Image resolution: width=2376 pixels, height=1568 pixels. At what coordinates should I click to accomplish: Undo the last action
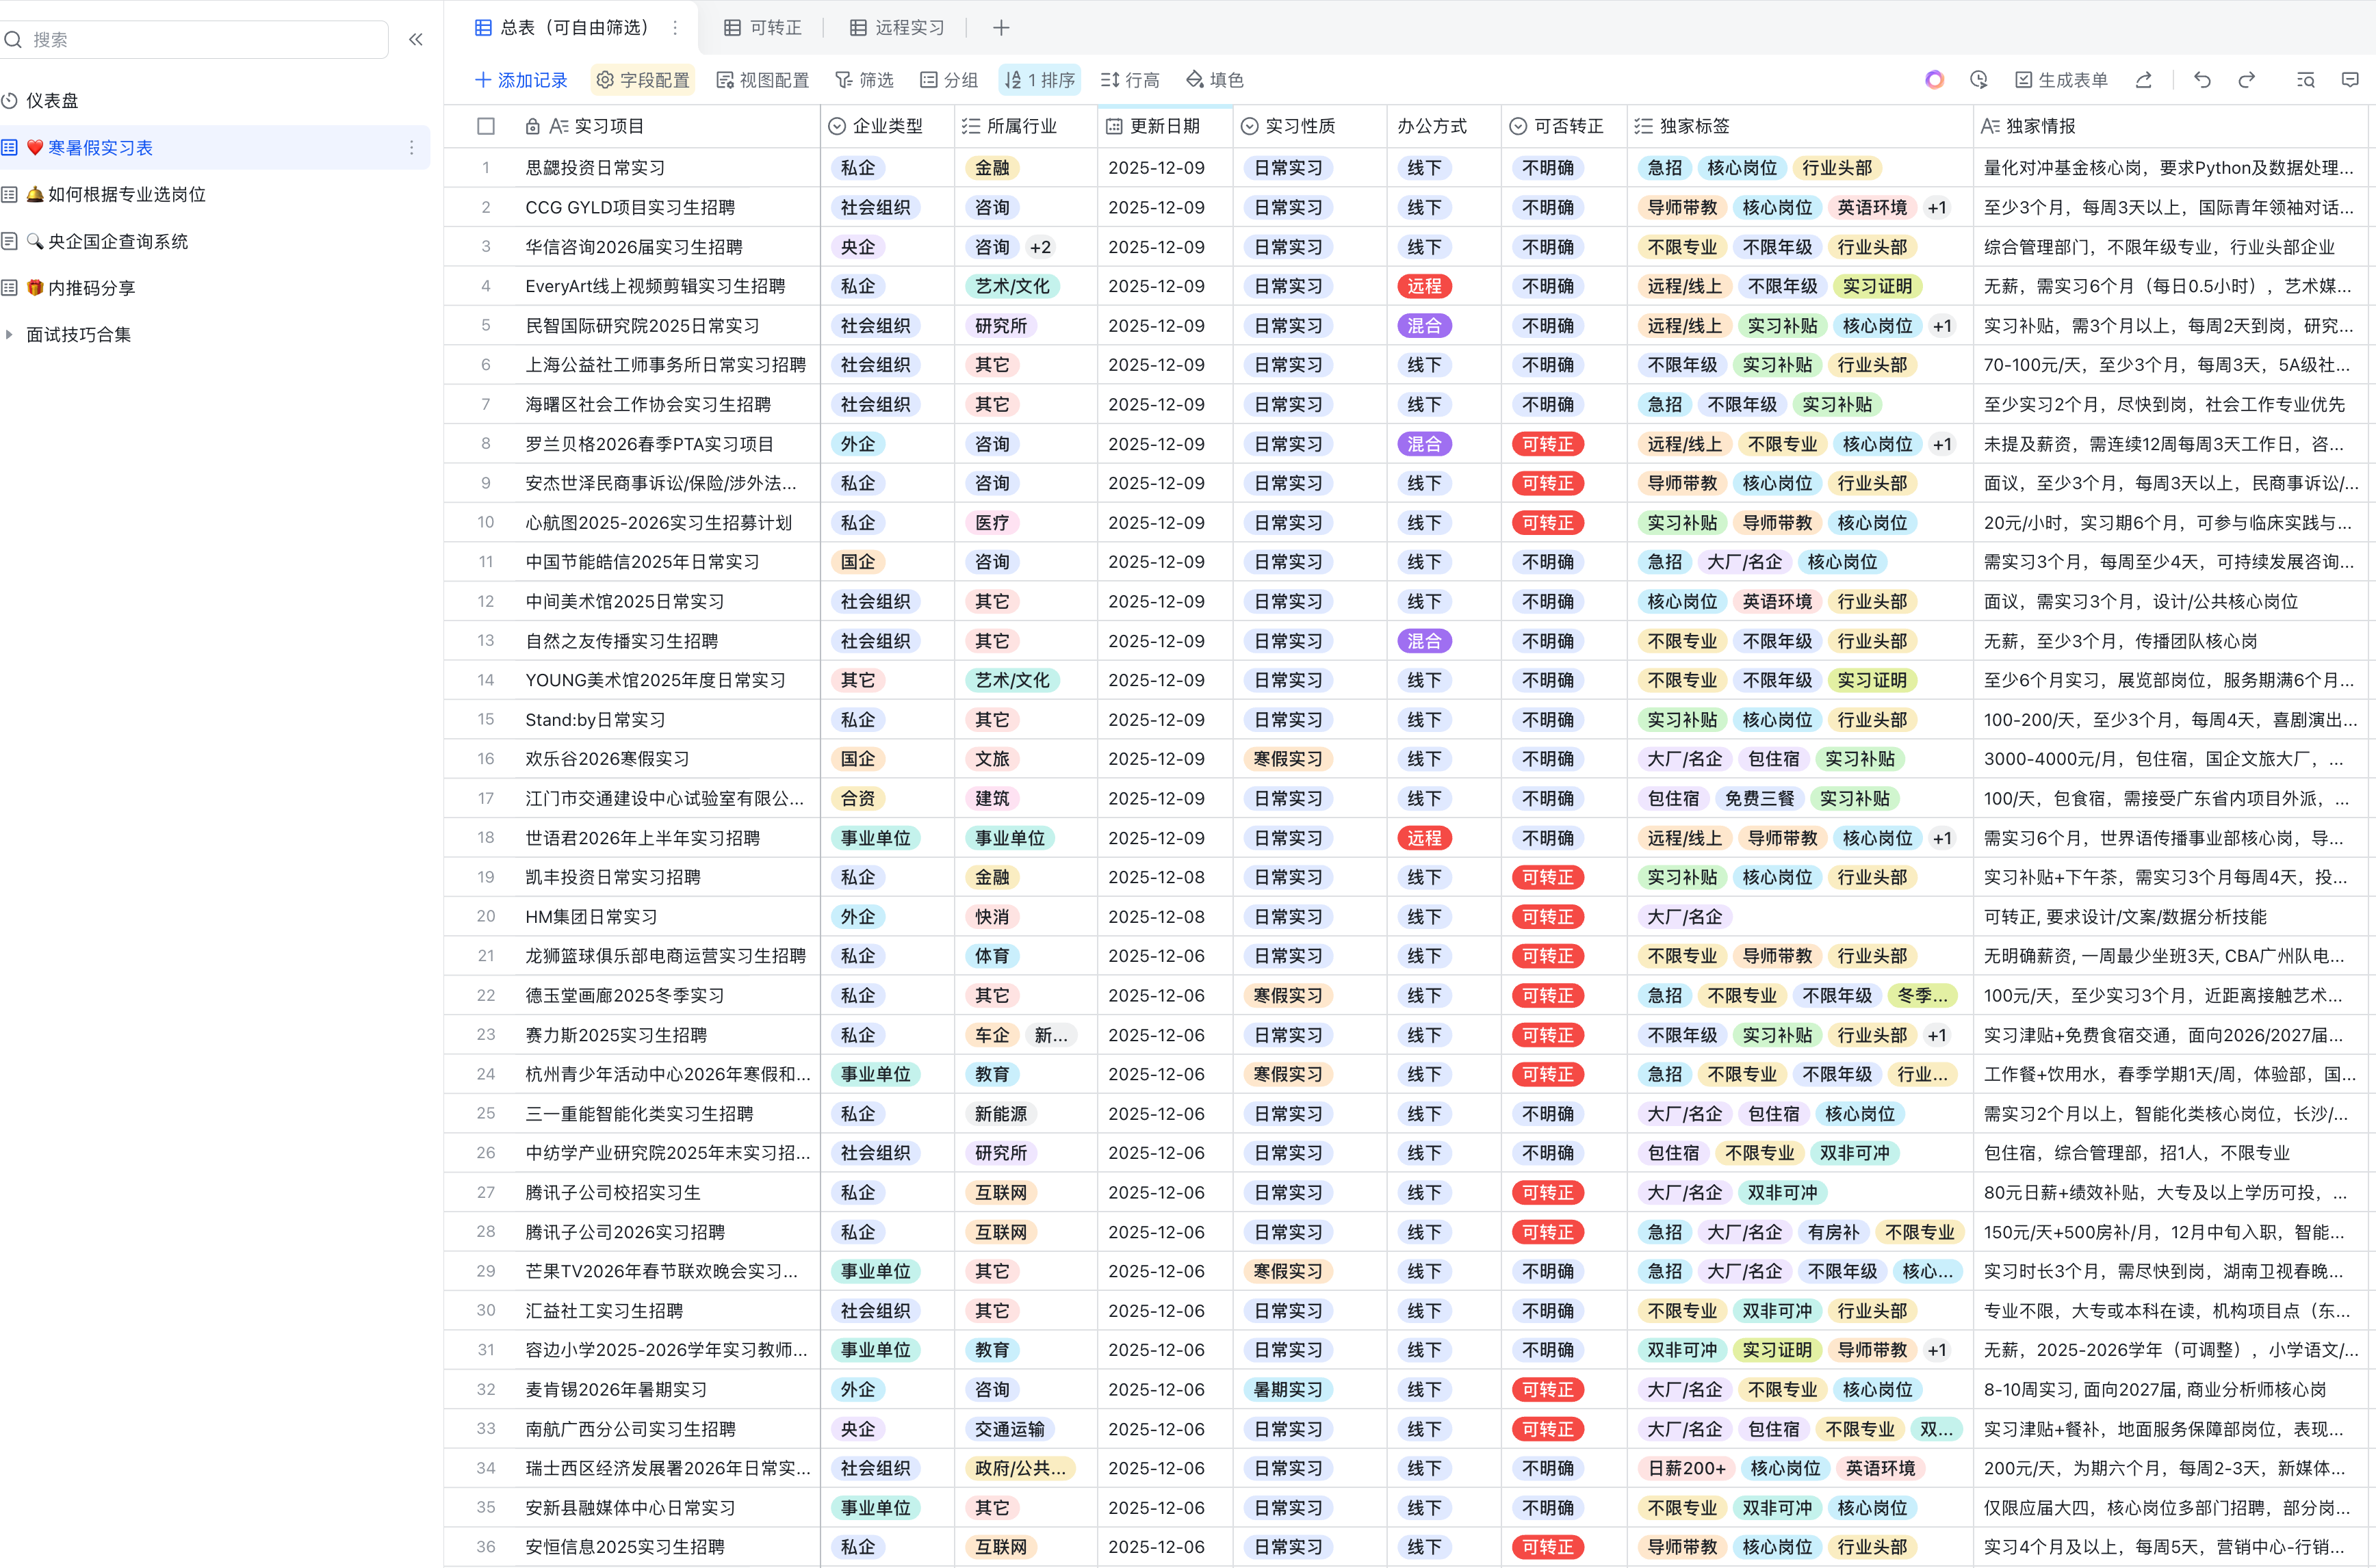point(2202,80)
